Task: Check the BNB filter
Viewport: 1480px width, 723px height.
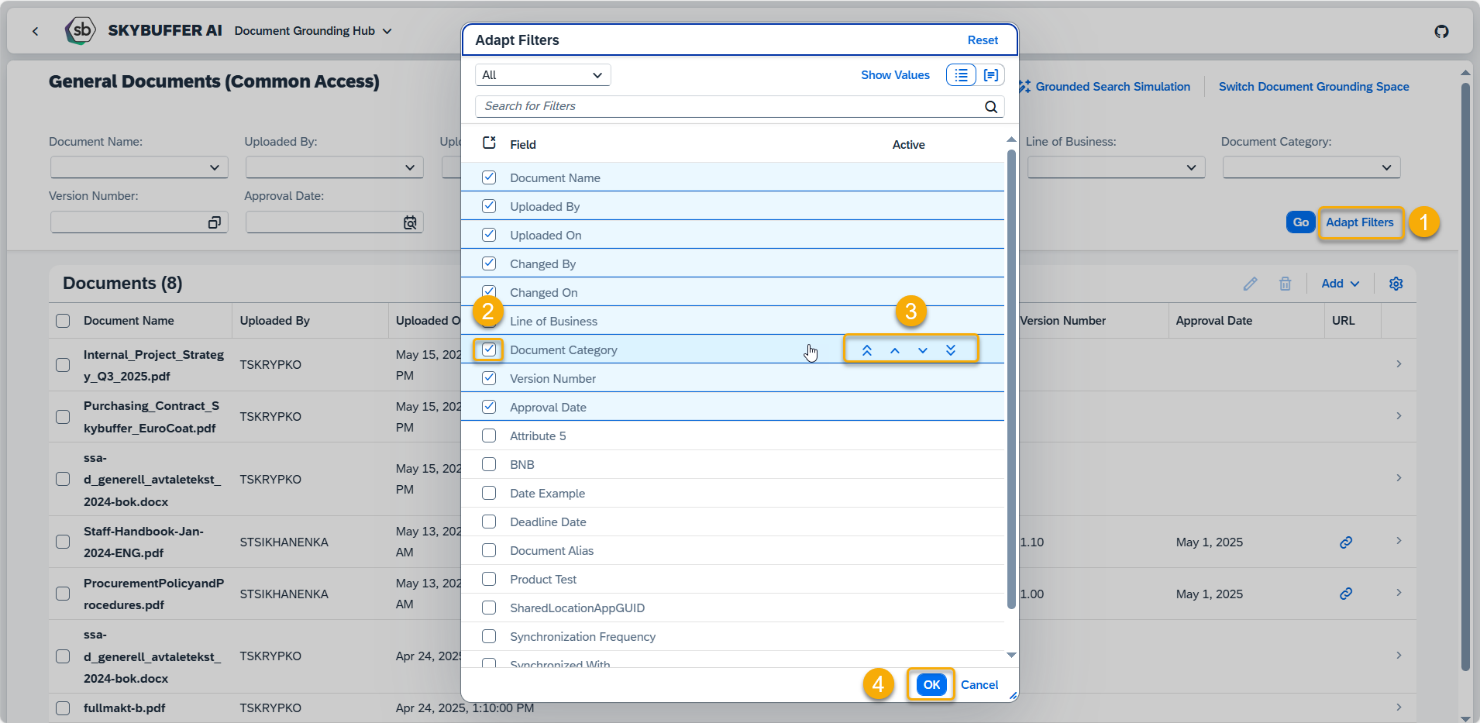Action: click(x=489, y=465)
